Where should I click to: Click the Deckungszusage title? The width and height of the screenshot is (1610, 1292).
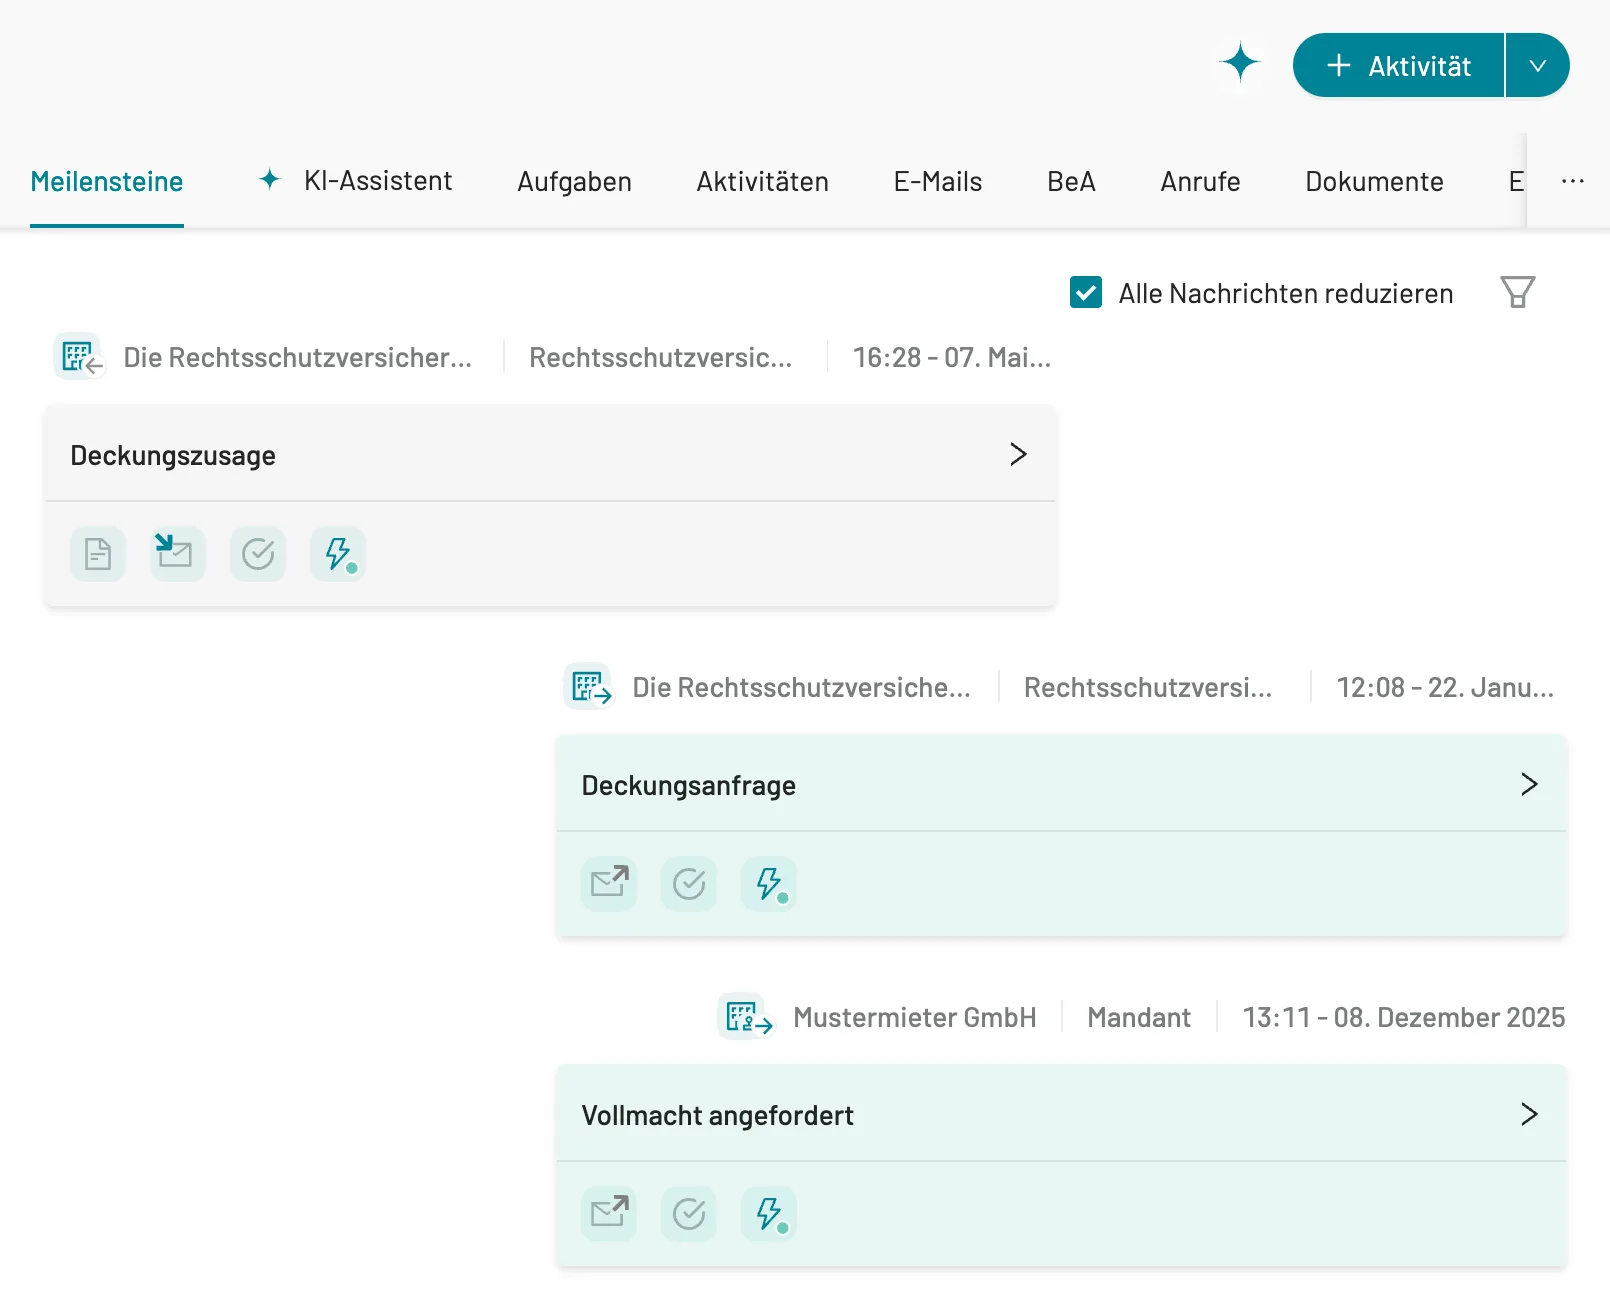coord(173,455)
